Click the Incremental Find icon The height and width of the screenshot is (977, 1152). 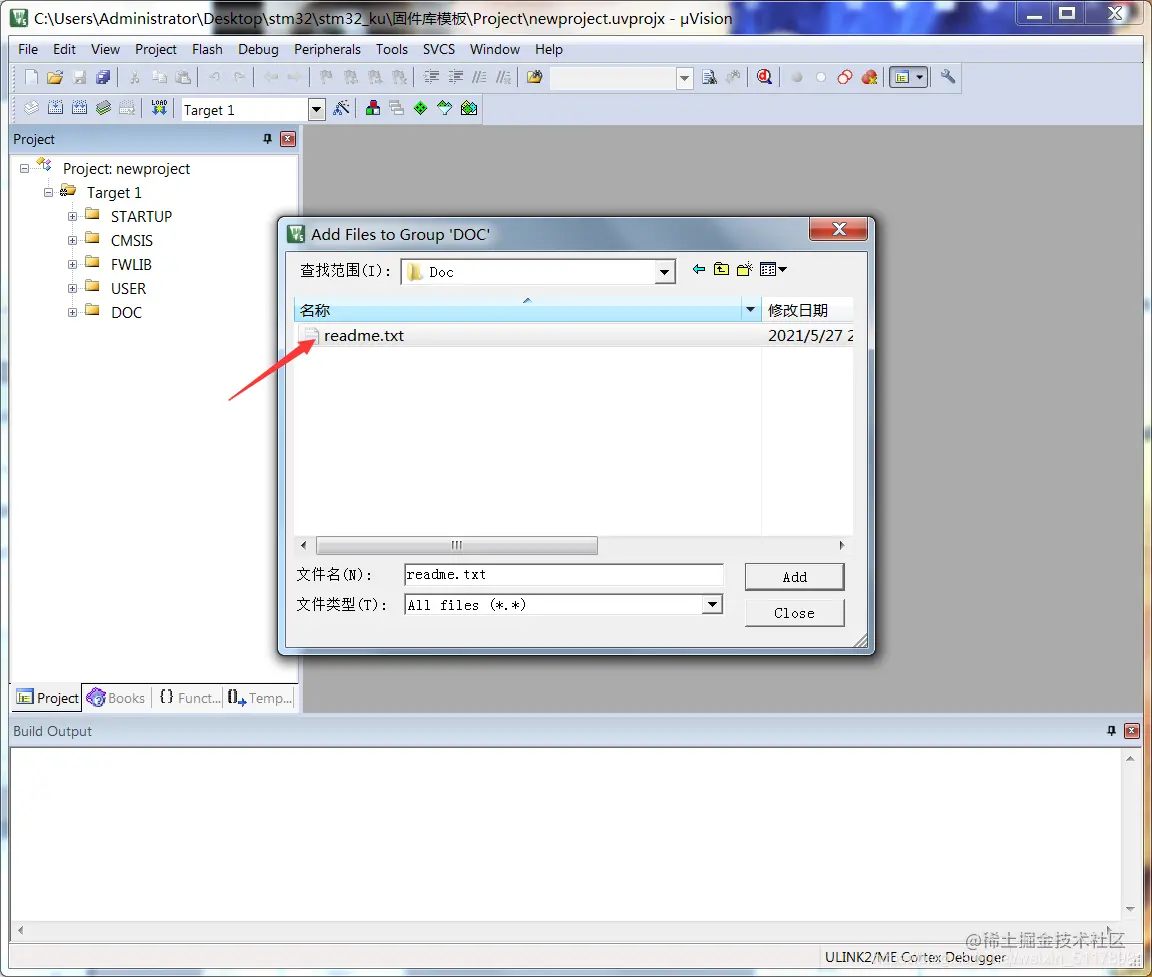coord(733,77)
